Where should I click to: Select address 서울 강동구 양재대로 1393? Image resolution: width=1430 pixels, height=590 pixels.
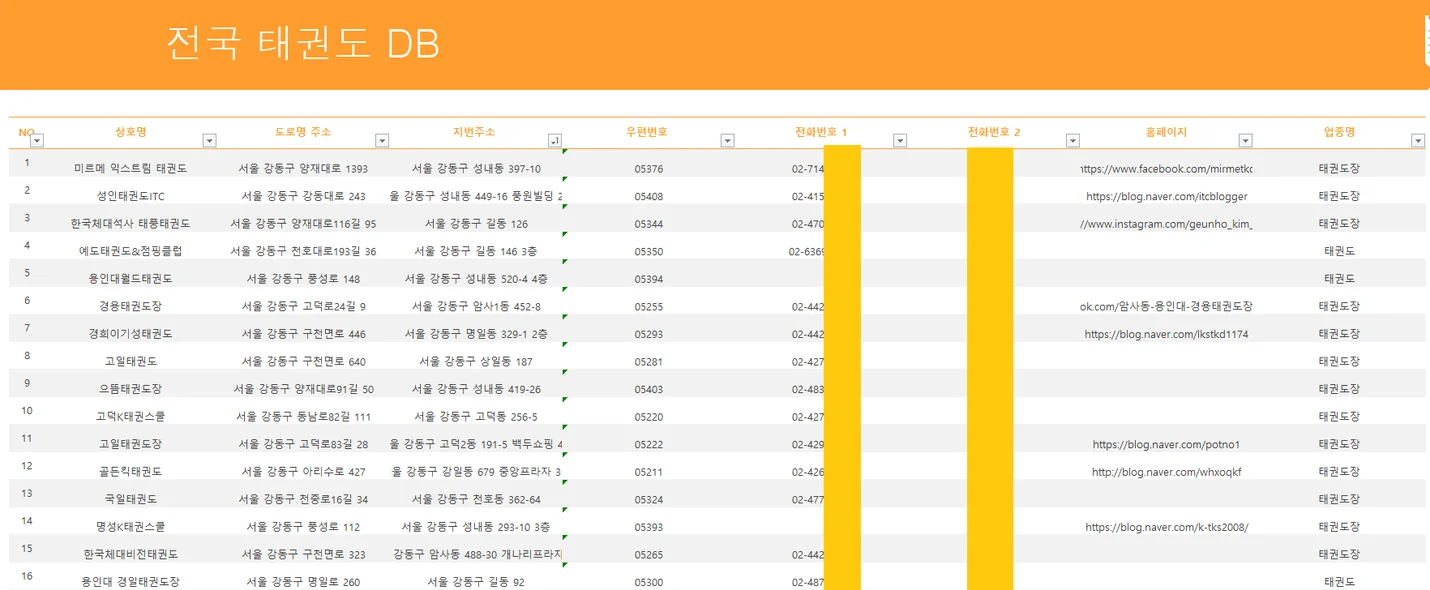[303, 169]
